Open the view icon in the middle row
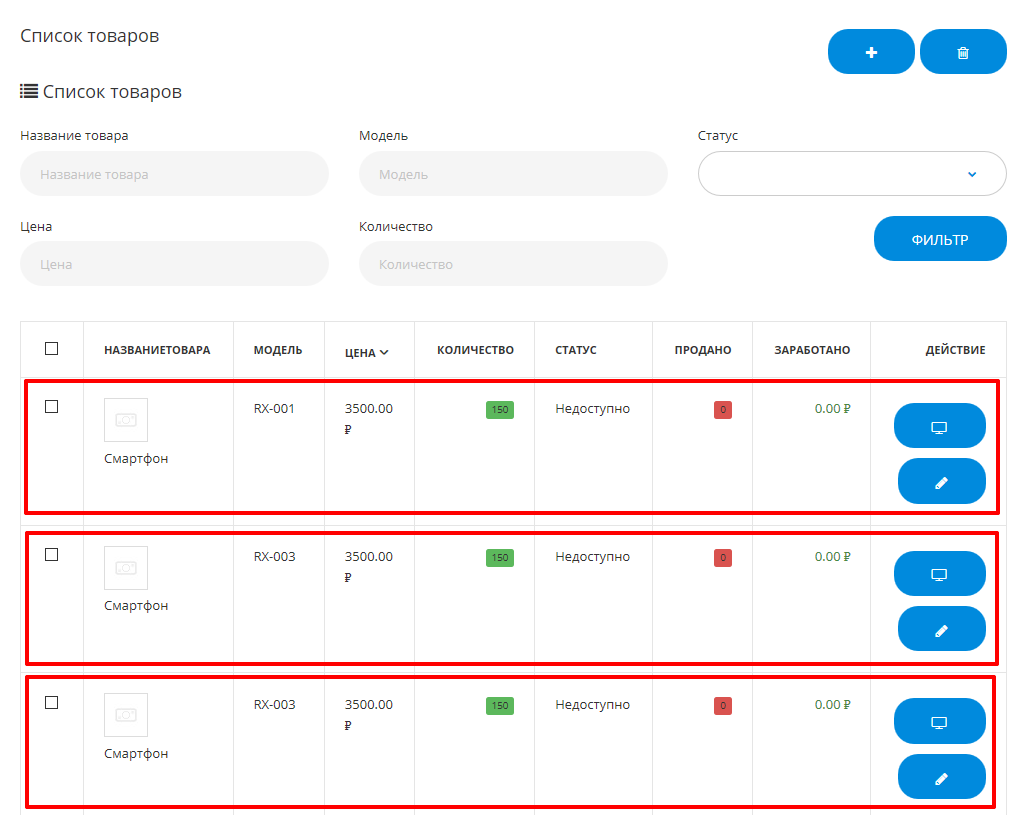1026x815 pixels. 939,574
